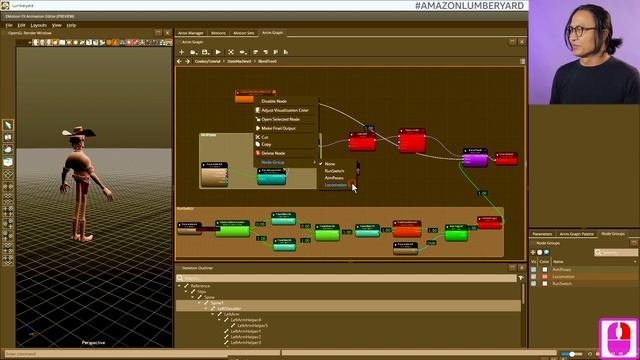Switch to the Anim Graph Palette tab

pos(576,234)
